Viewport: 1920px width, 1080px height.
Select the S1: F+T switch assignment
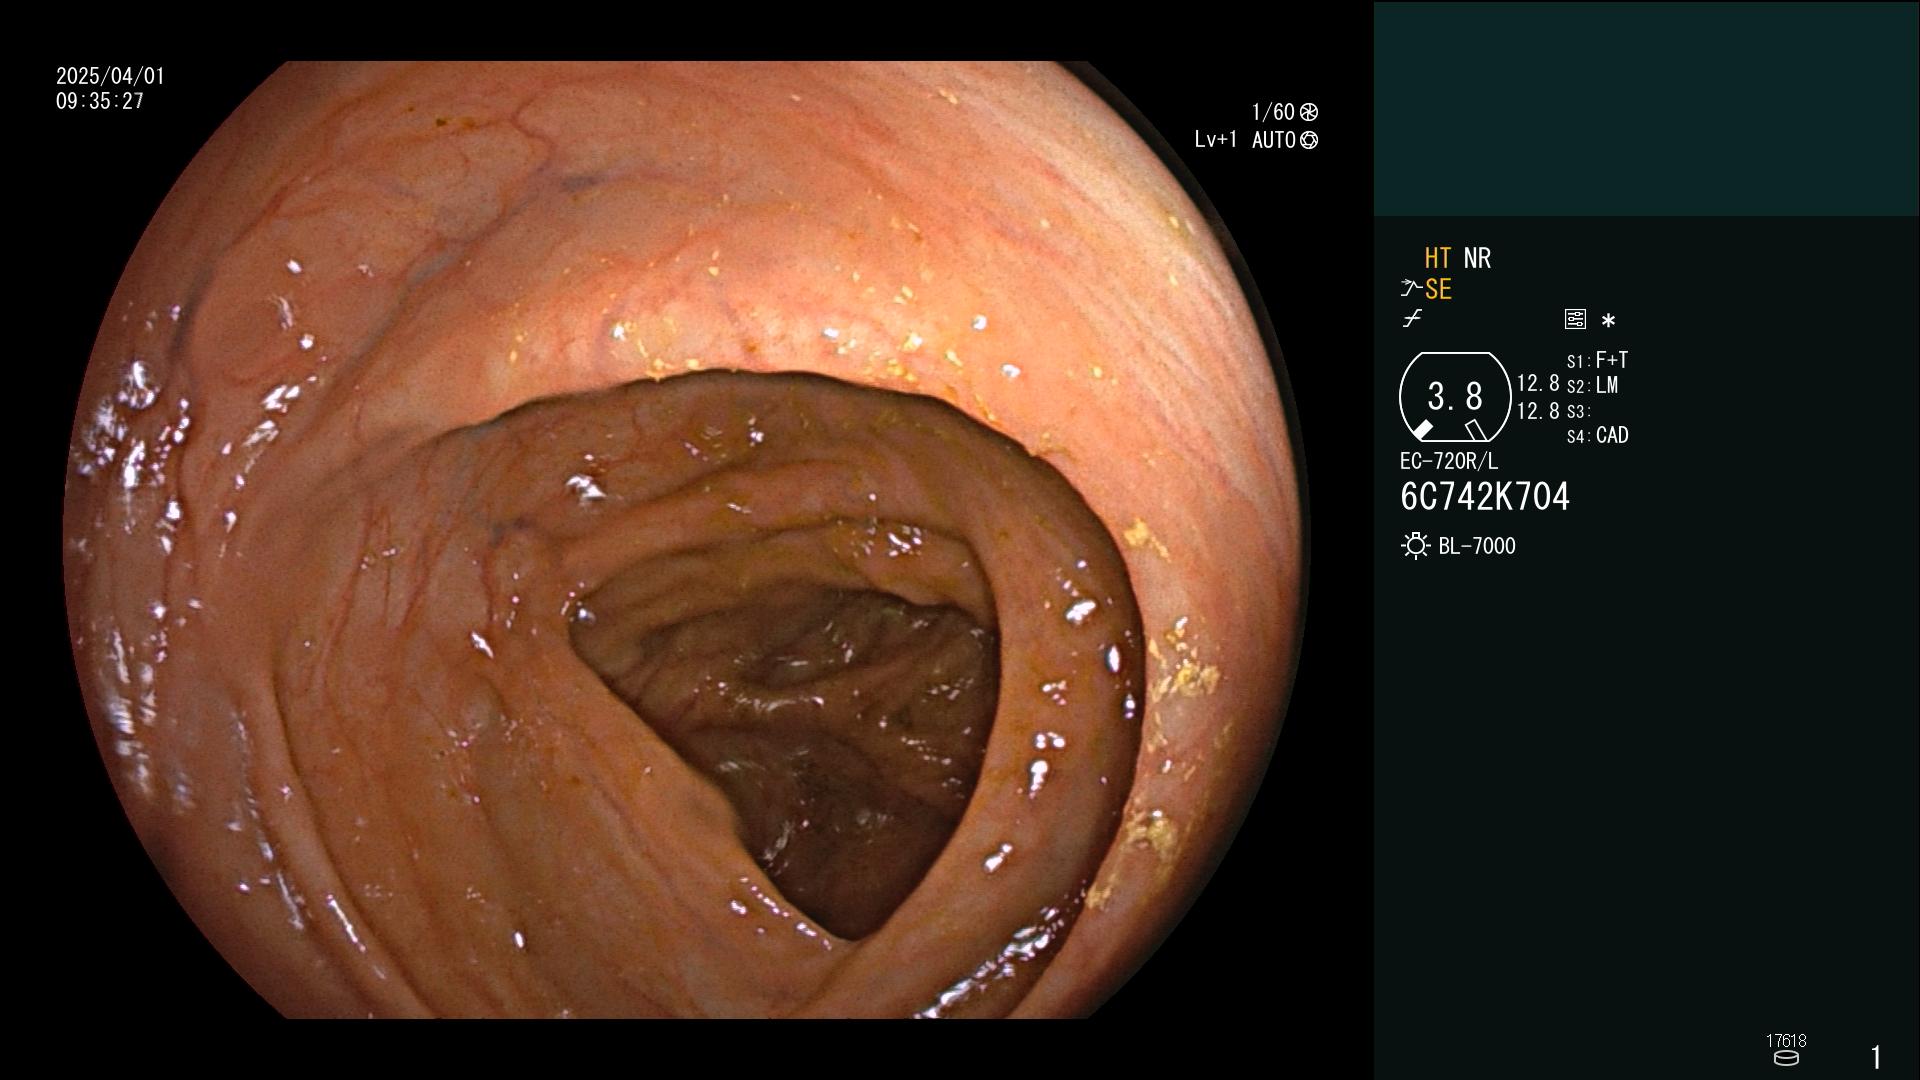pos(1597,360)
